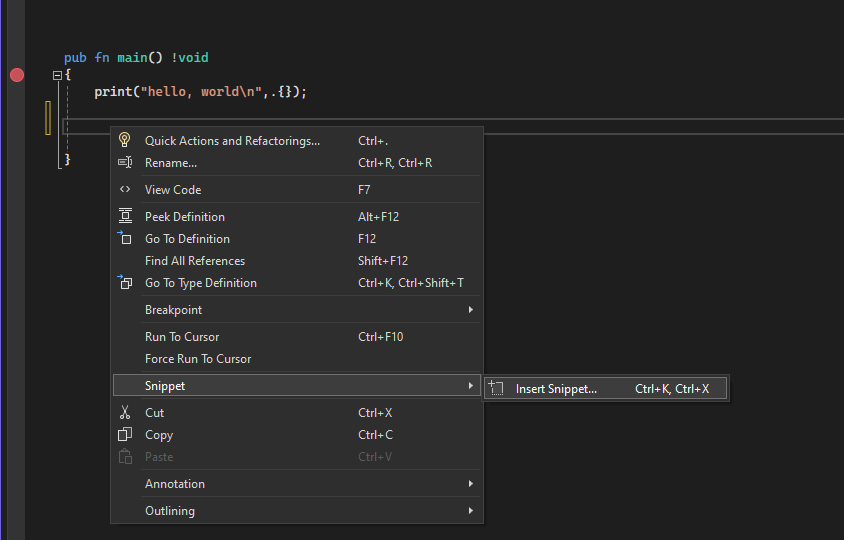Select Force Run To Cursor
Screen dimensions: 844x540
pyautogui.click(x=198, y=359)
